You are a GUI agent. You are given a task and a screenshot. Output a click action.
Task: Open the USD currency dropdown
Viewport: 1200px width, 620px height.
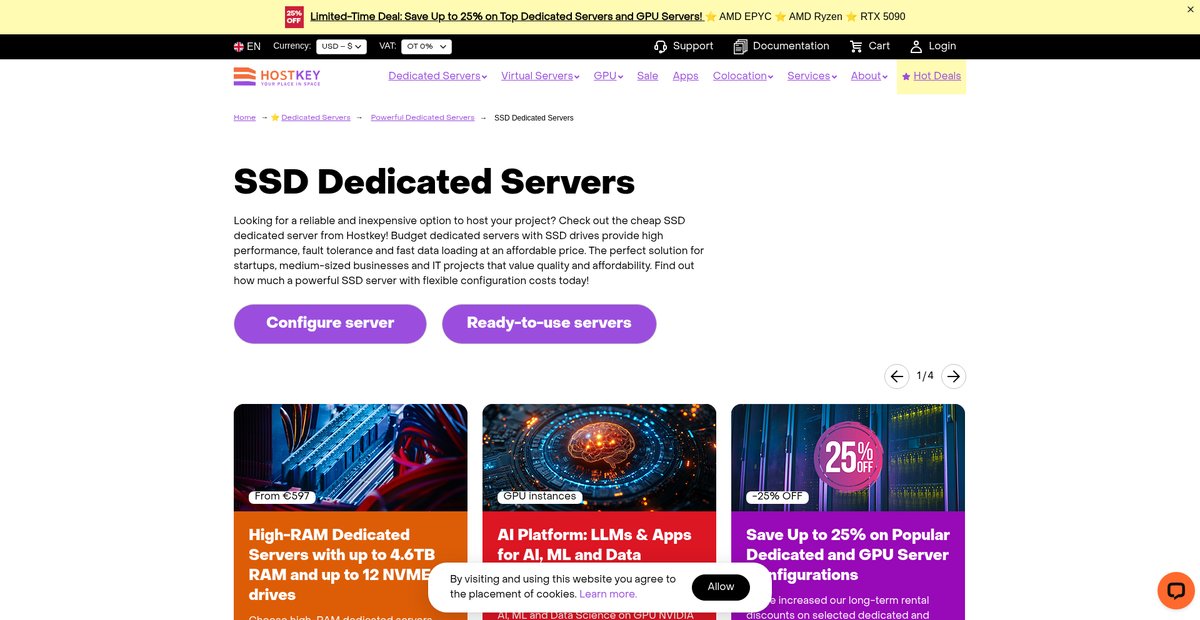coord(341,46)
